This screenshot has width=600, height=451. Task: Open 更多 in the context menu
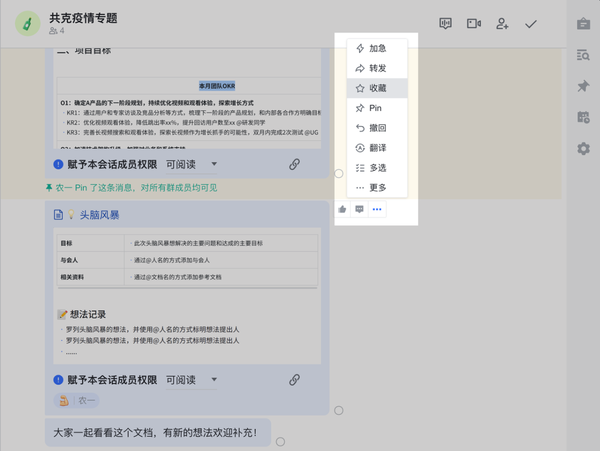click(x=377, y=187)
